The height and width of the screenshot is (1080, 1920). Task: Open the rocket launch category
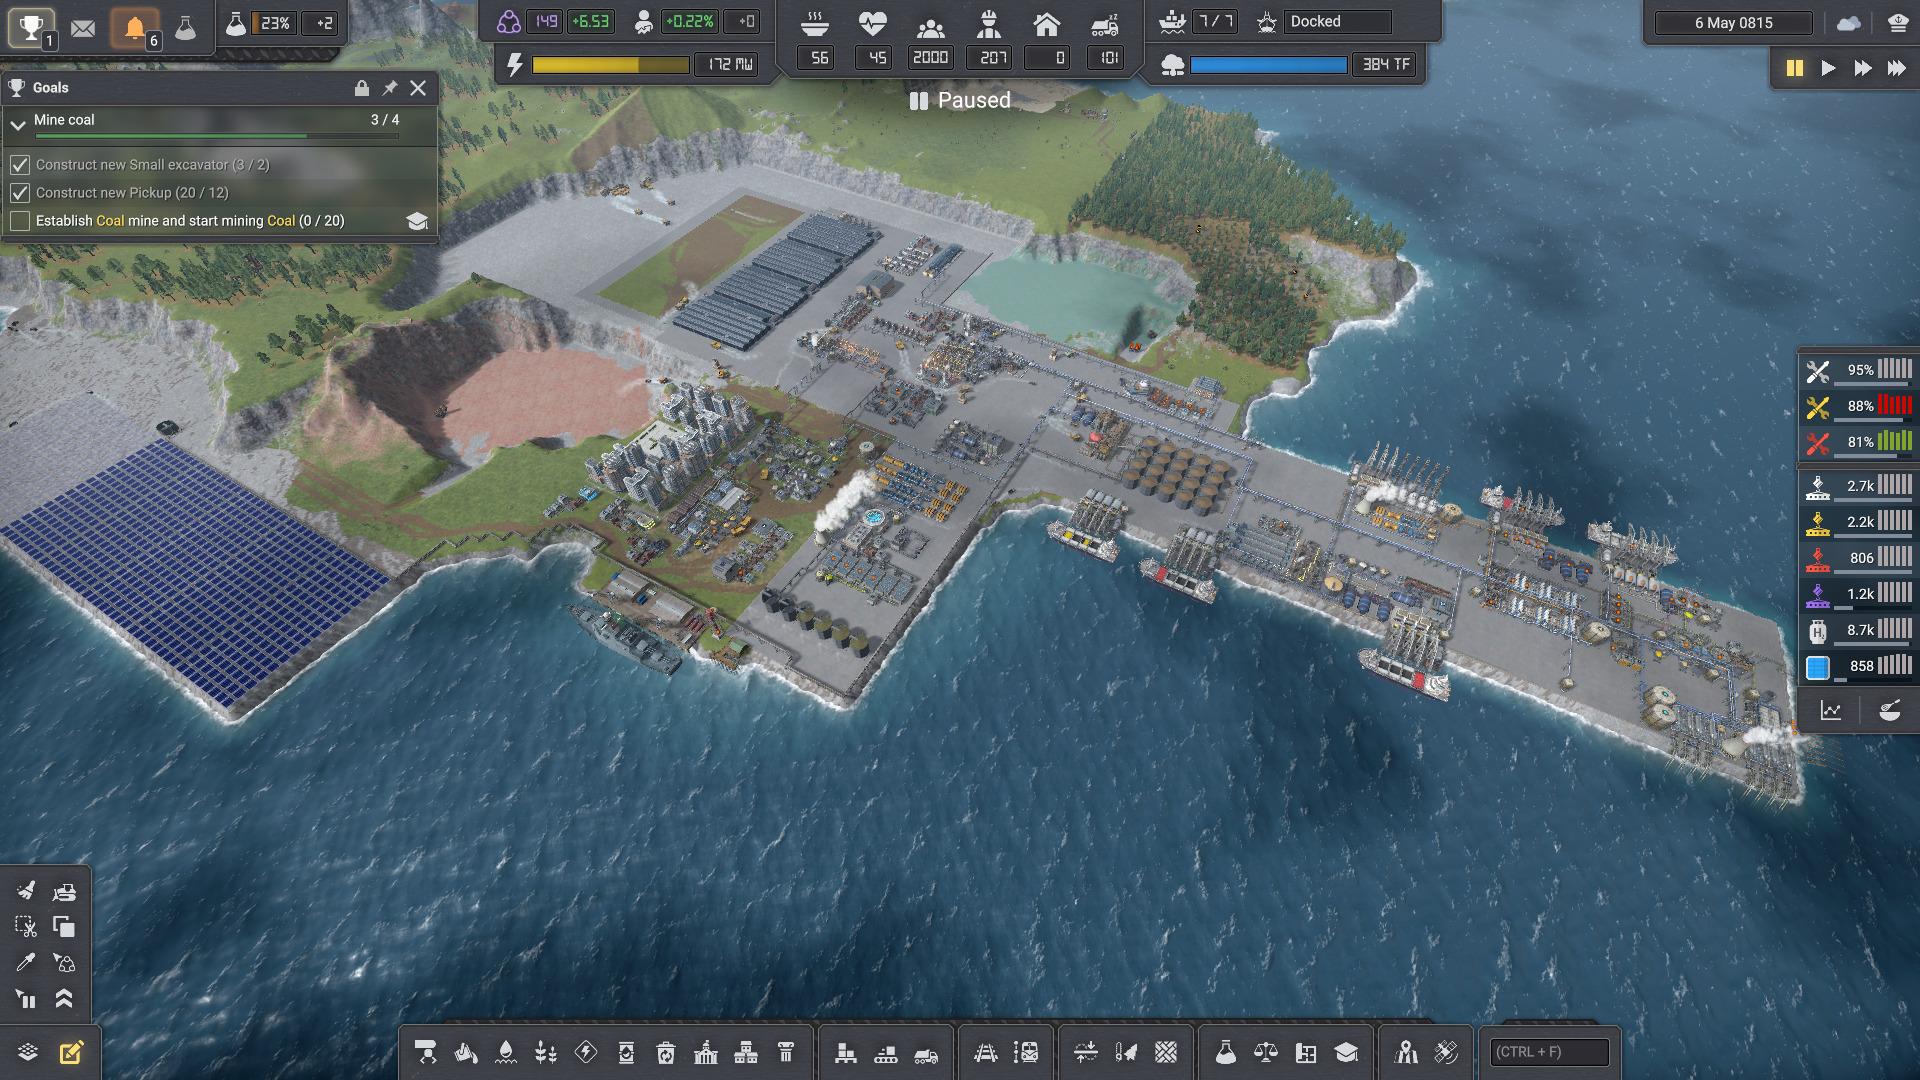point(1126,1052)
